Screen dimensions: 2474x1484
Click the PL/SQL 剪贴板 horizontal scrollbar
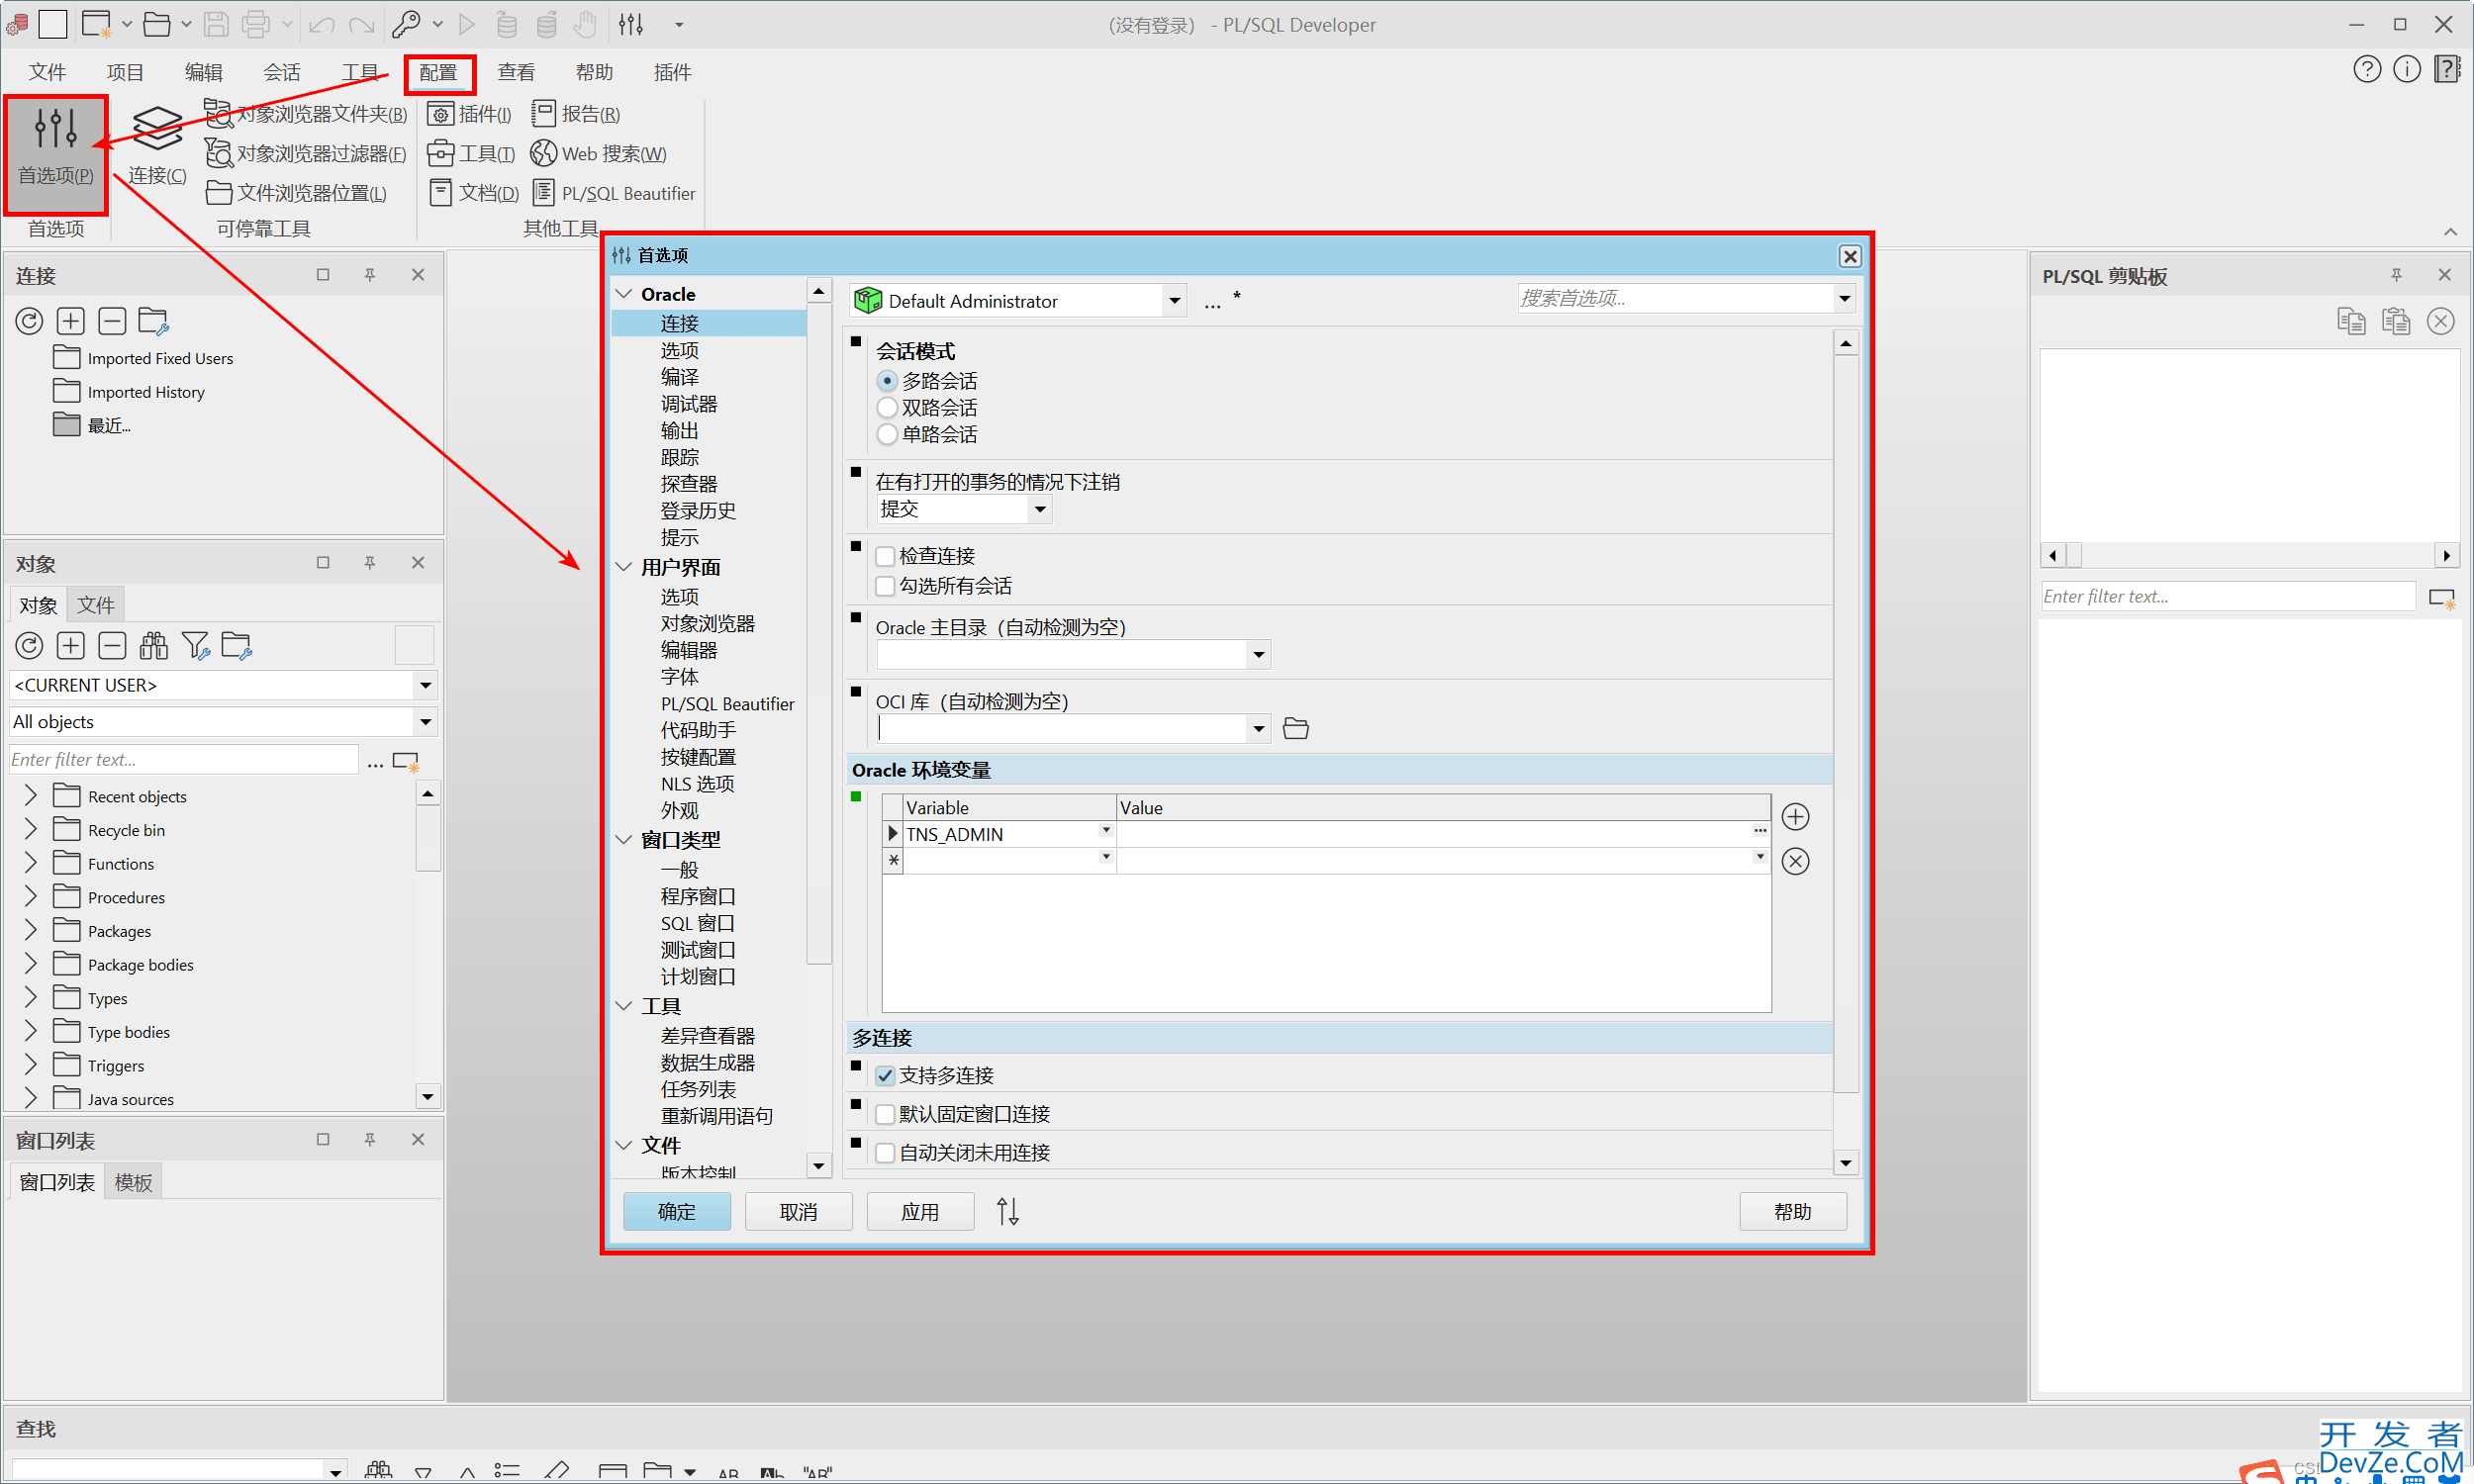click(x=2249, y=555)
